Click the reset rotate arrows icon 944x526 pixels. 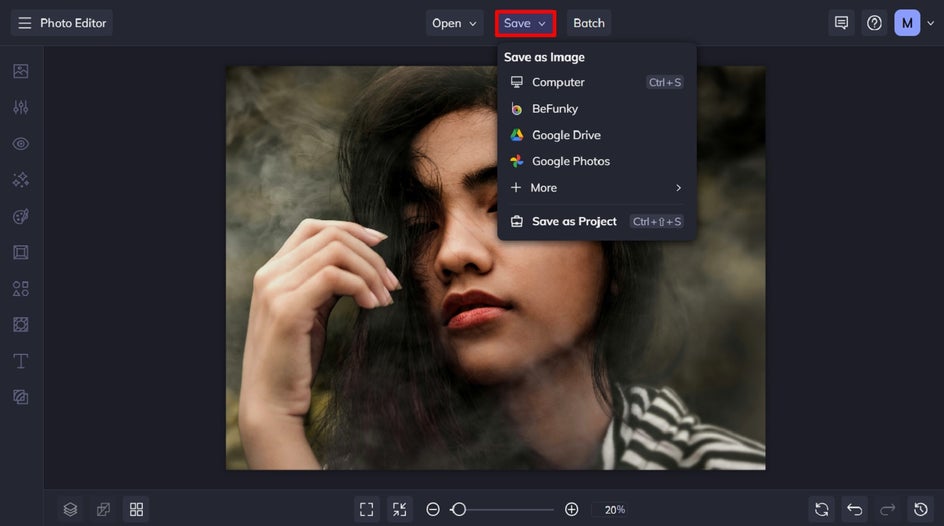coord(822,510)
